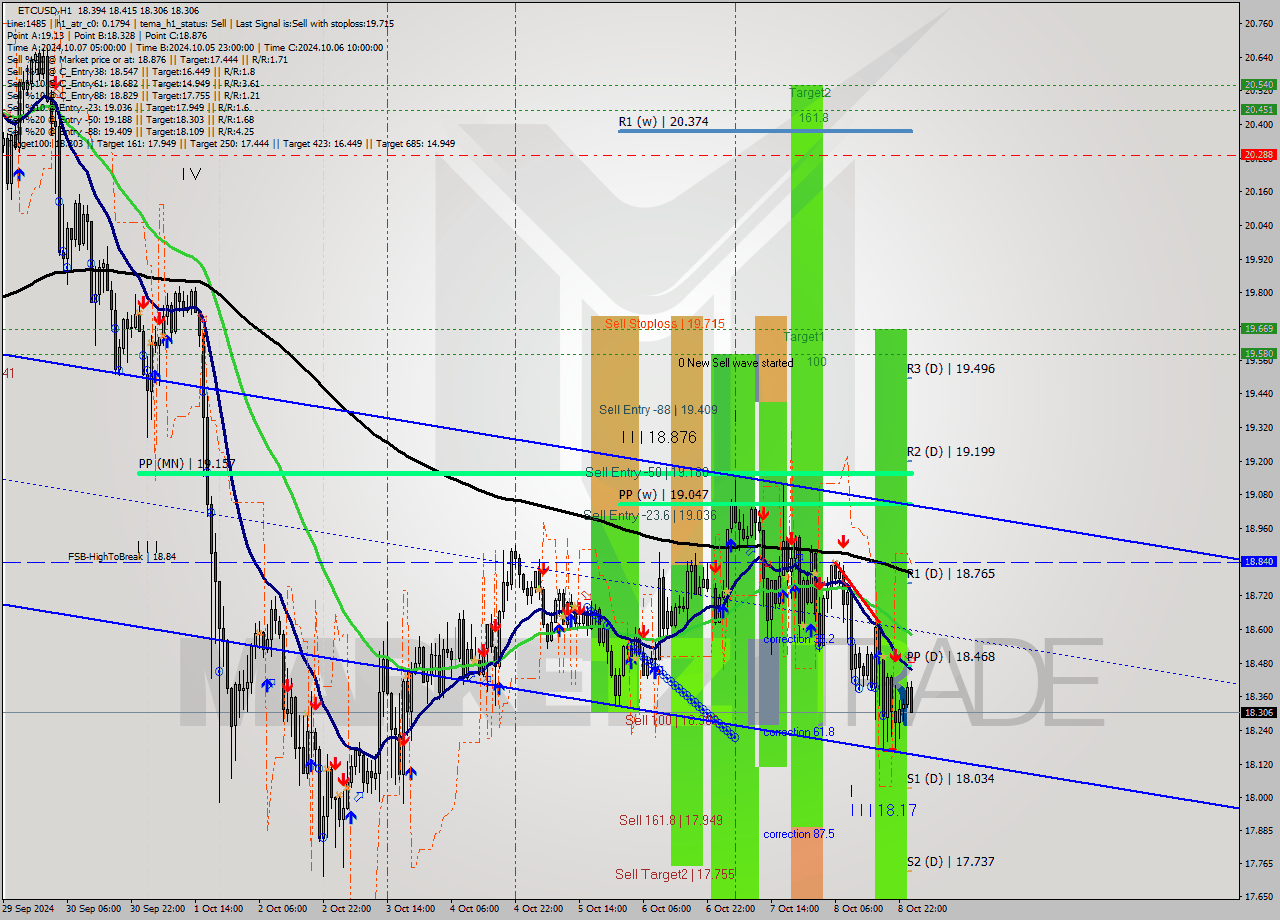Click the 'PP (D) | 18.468' label
Screen dimensions: 1280x920
tap(951, 657)
